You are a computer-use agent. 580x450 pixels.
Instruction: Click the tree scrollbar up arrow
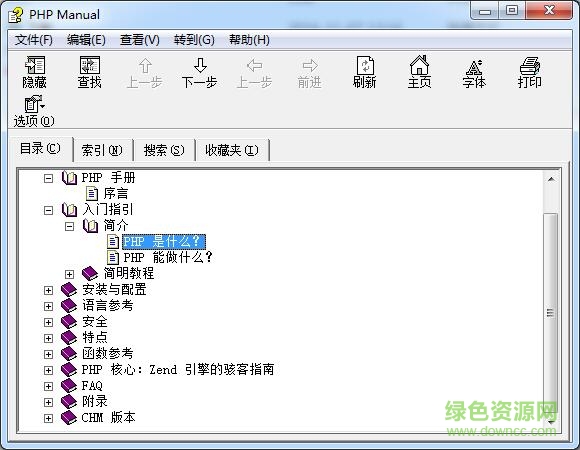551,179
